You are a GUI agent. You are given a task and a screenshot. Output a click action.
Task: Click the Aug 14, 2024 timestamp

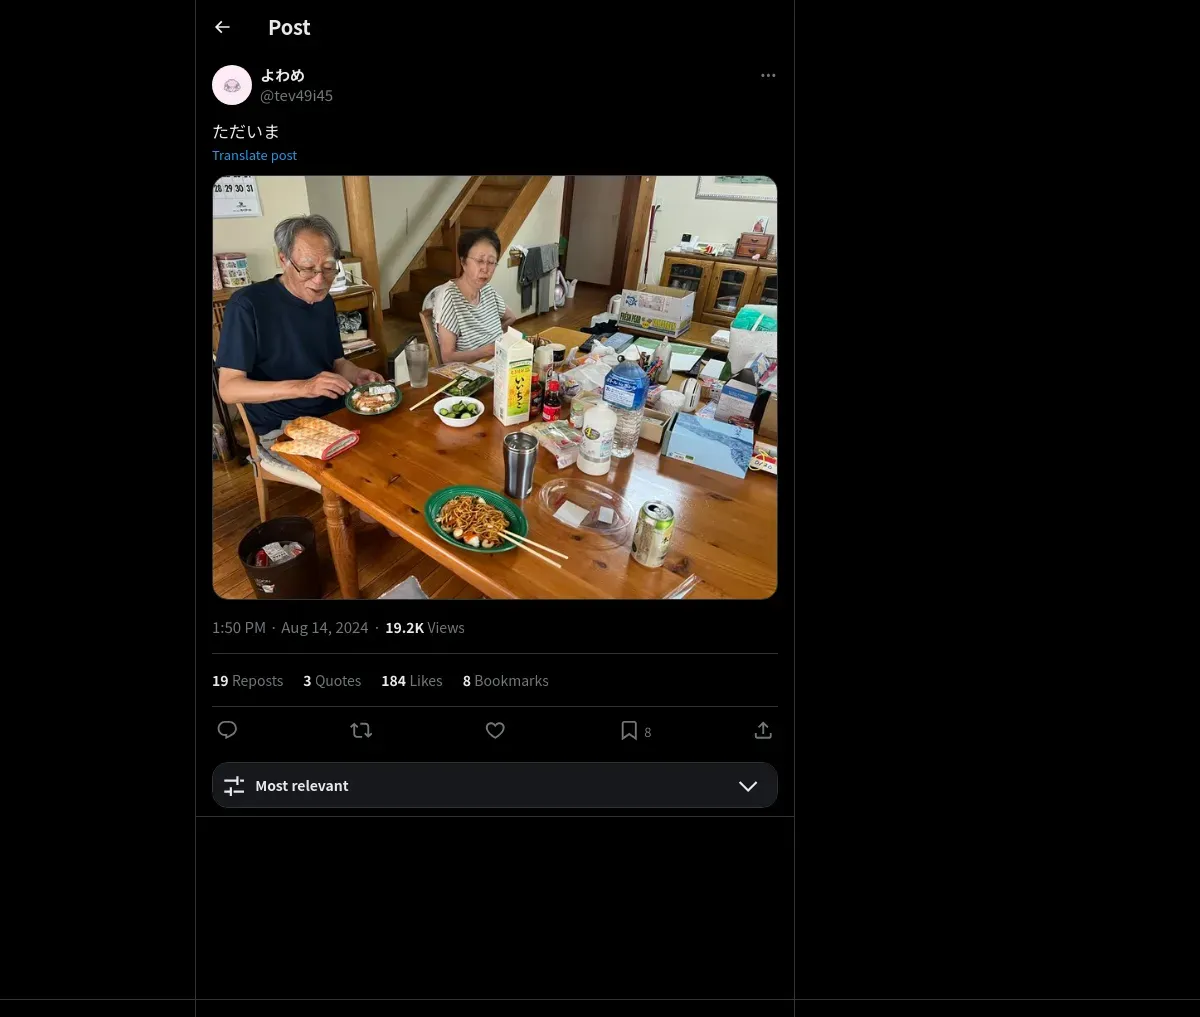click(x=324, y=628)
